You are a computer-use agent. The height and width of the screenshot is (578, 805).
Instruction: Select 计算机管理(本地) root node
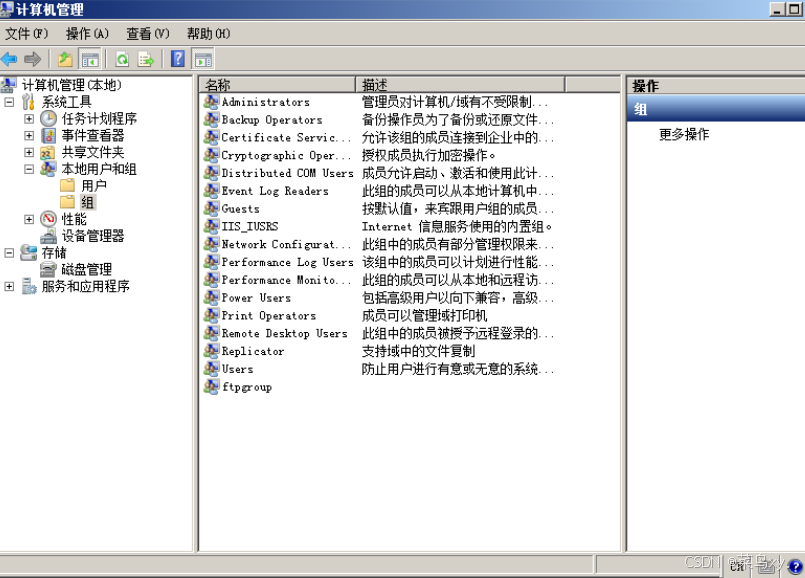71,85
